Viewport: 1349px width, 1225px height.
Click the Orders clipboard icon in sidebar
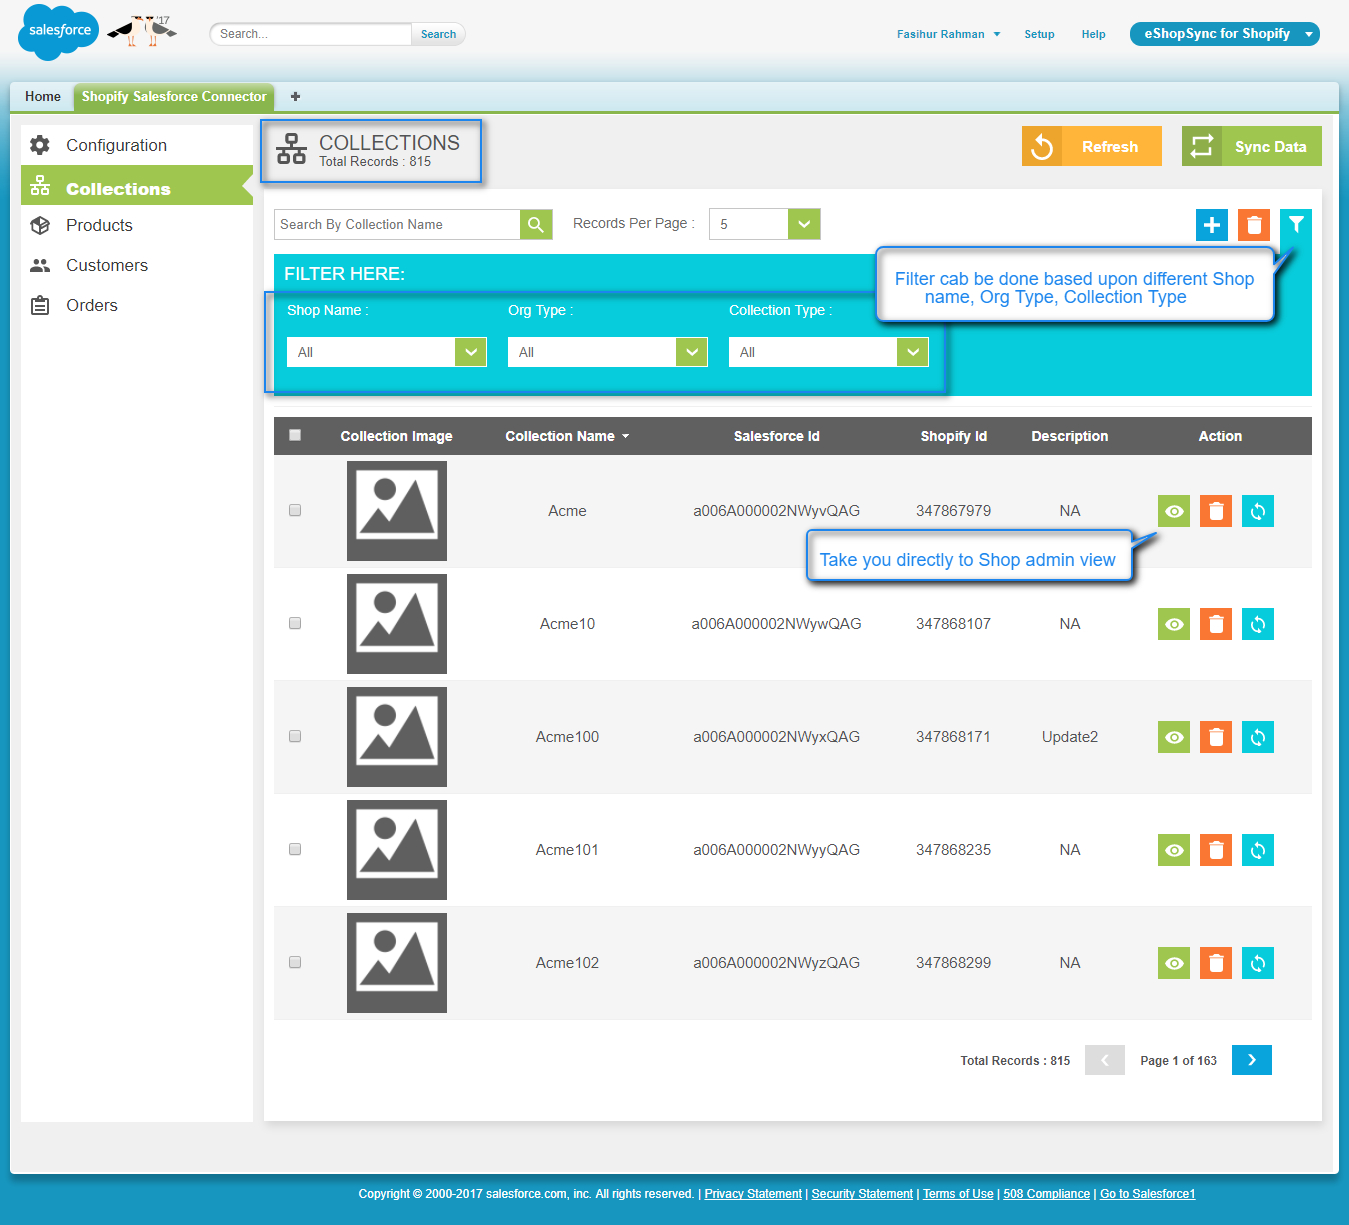tap(40, 305)
